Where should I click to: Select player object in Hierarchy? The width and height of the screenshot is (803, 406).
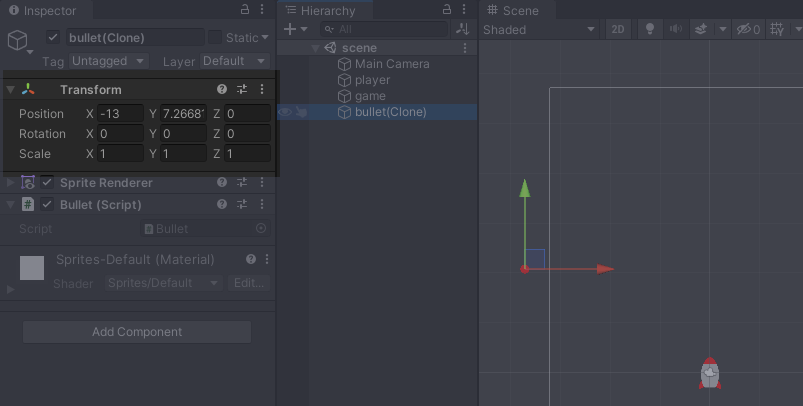coord(372,80)
